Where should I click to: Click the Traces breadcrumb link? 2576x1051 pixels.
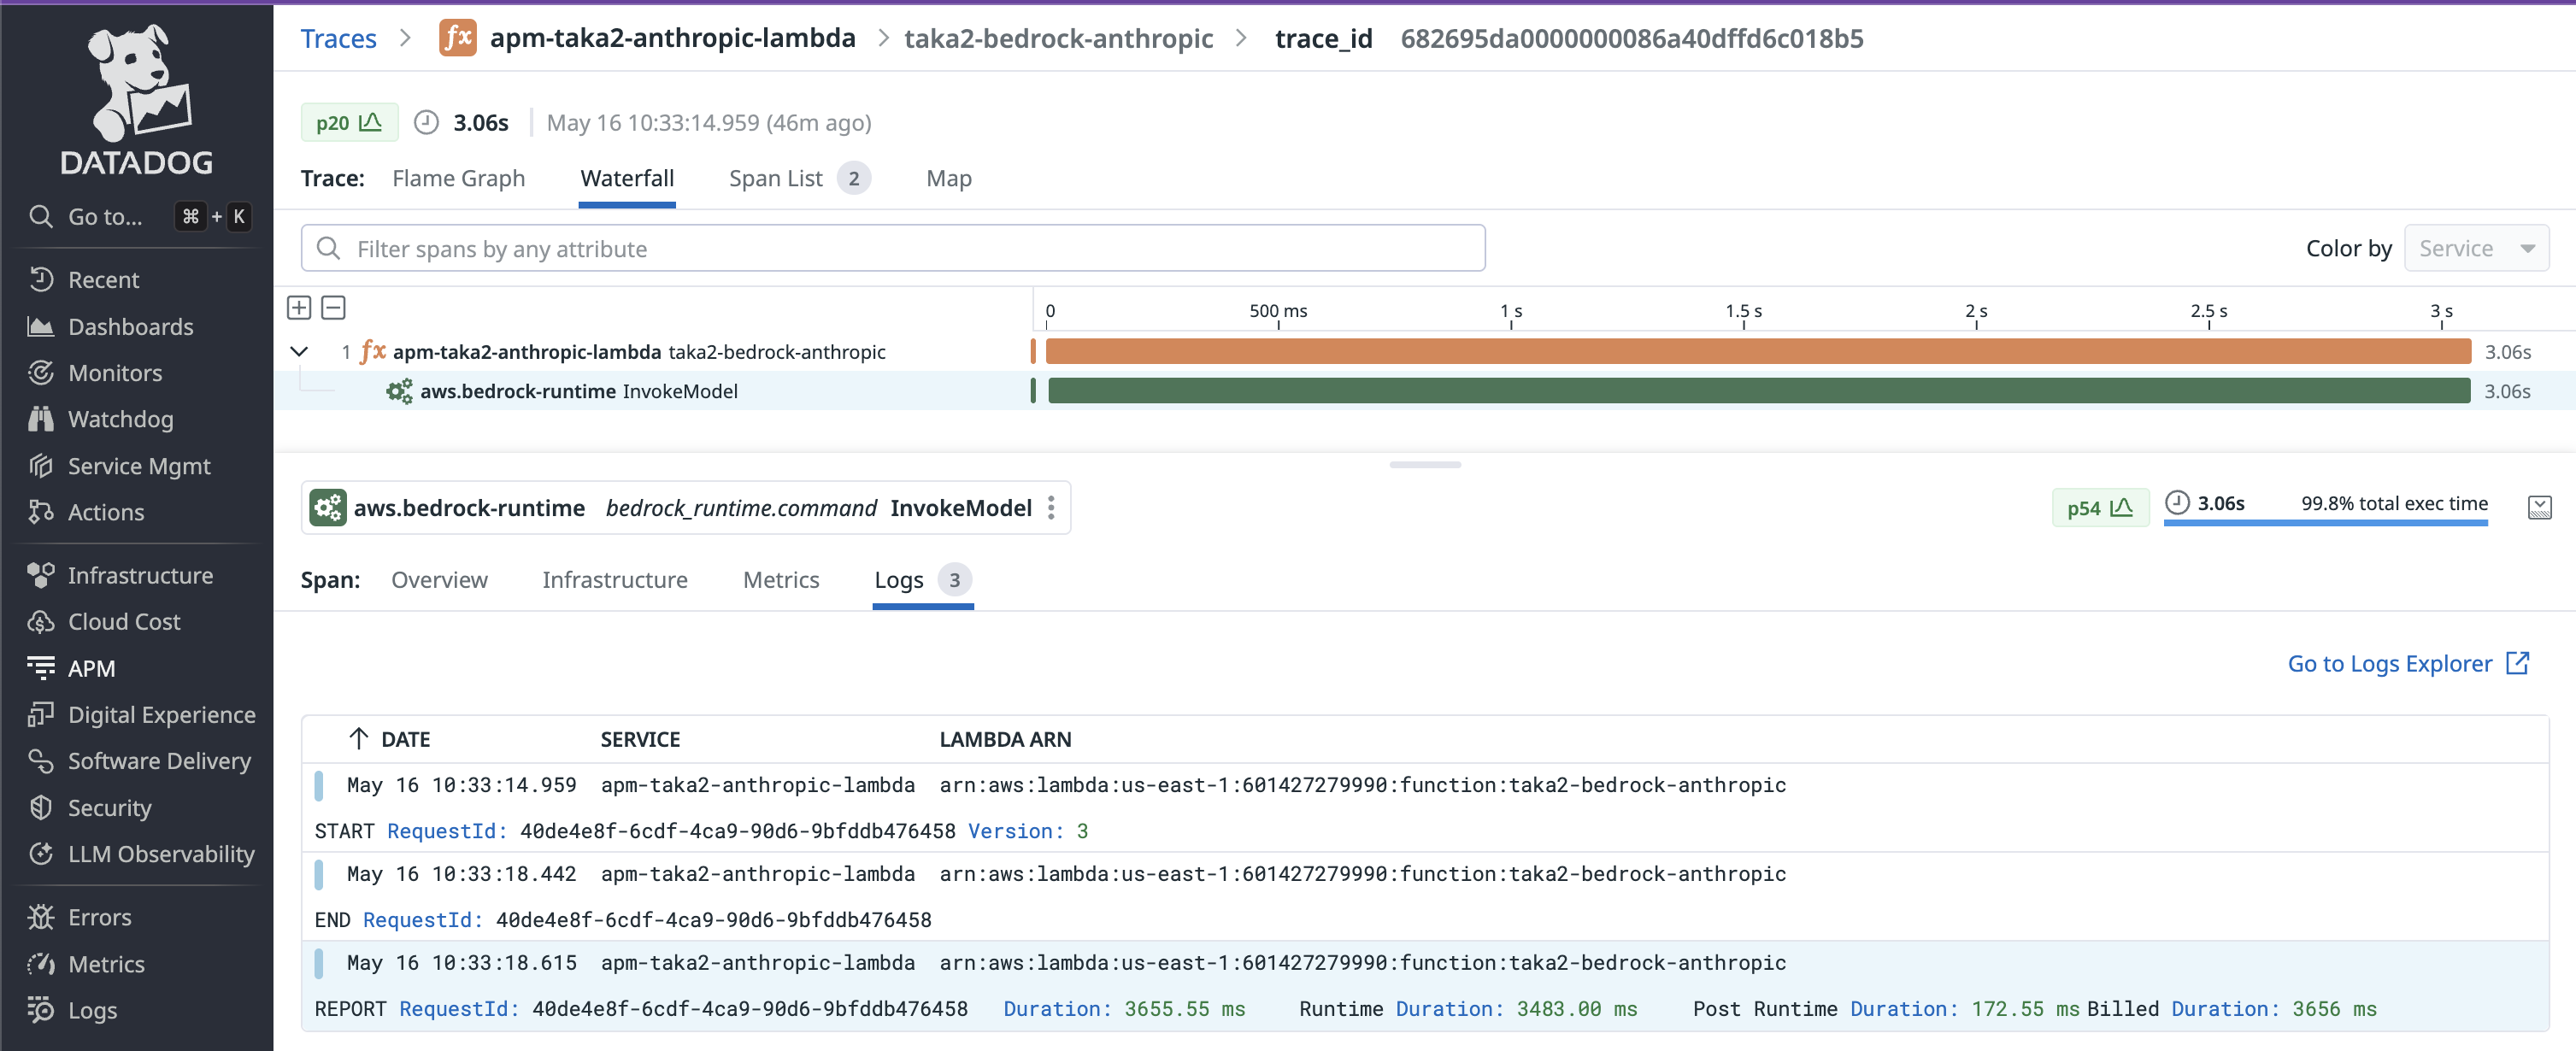coord(338,38)
